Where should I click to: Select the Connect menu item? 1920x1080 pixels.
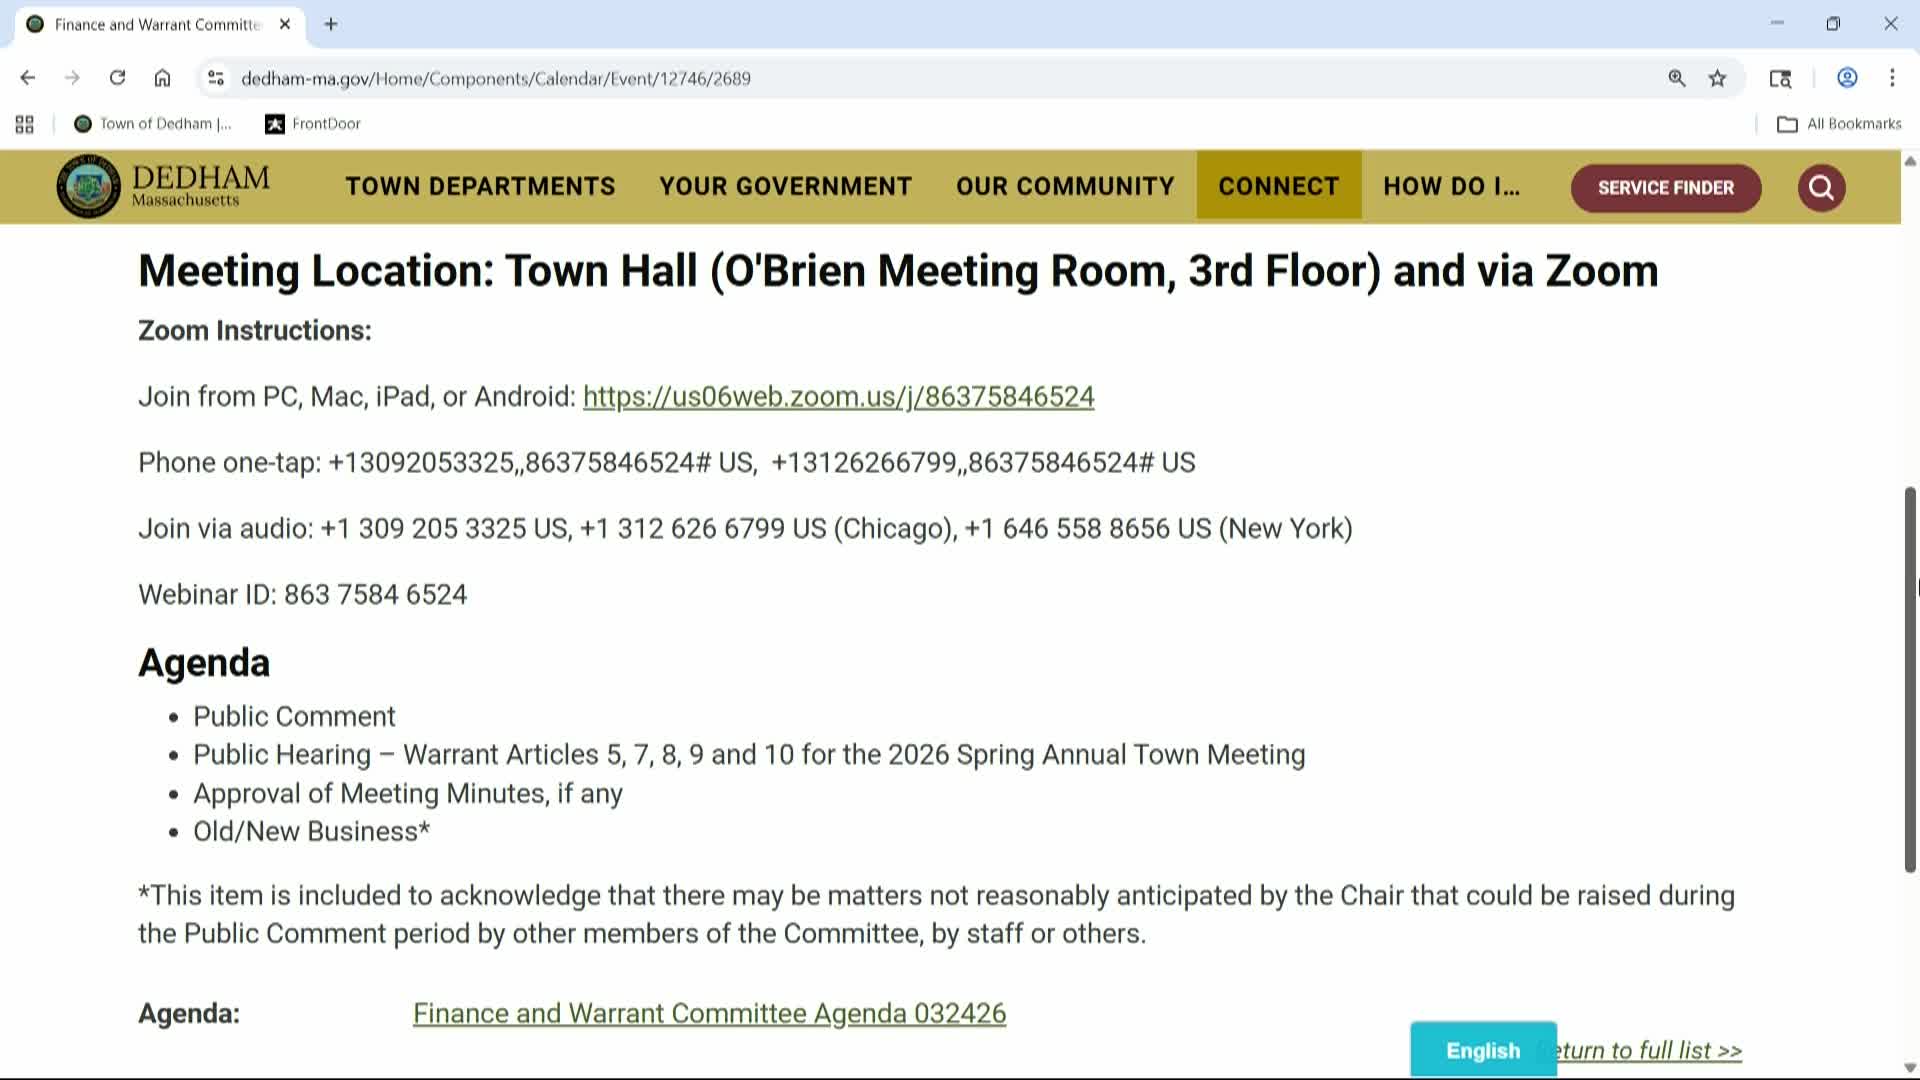[x=1278, y=186]
